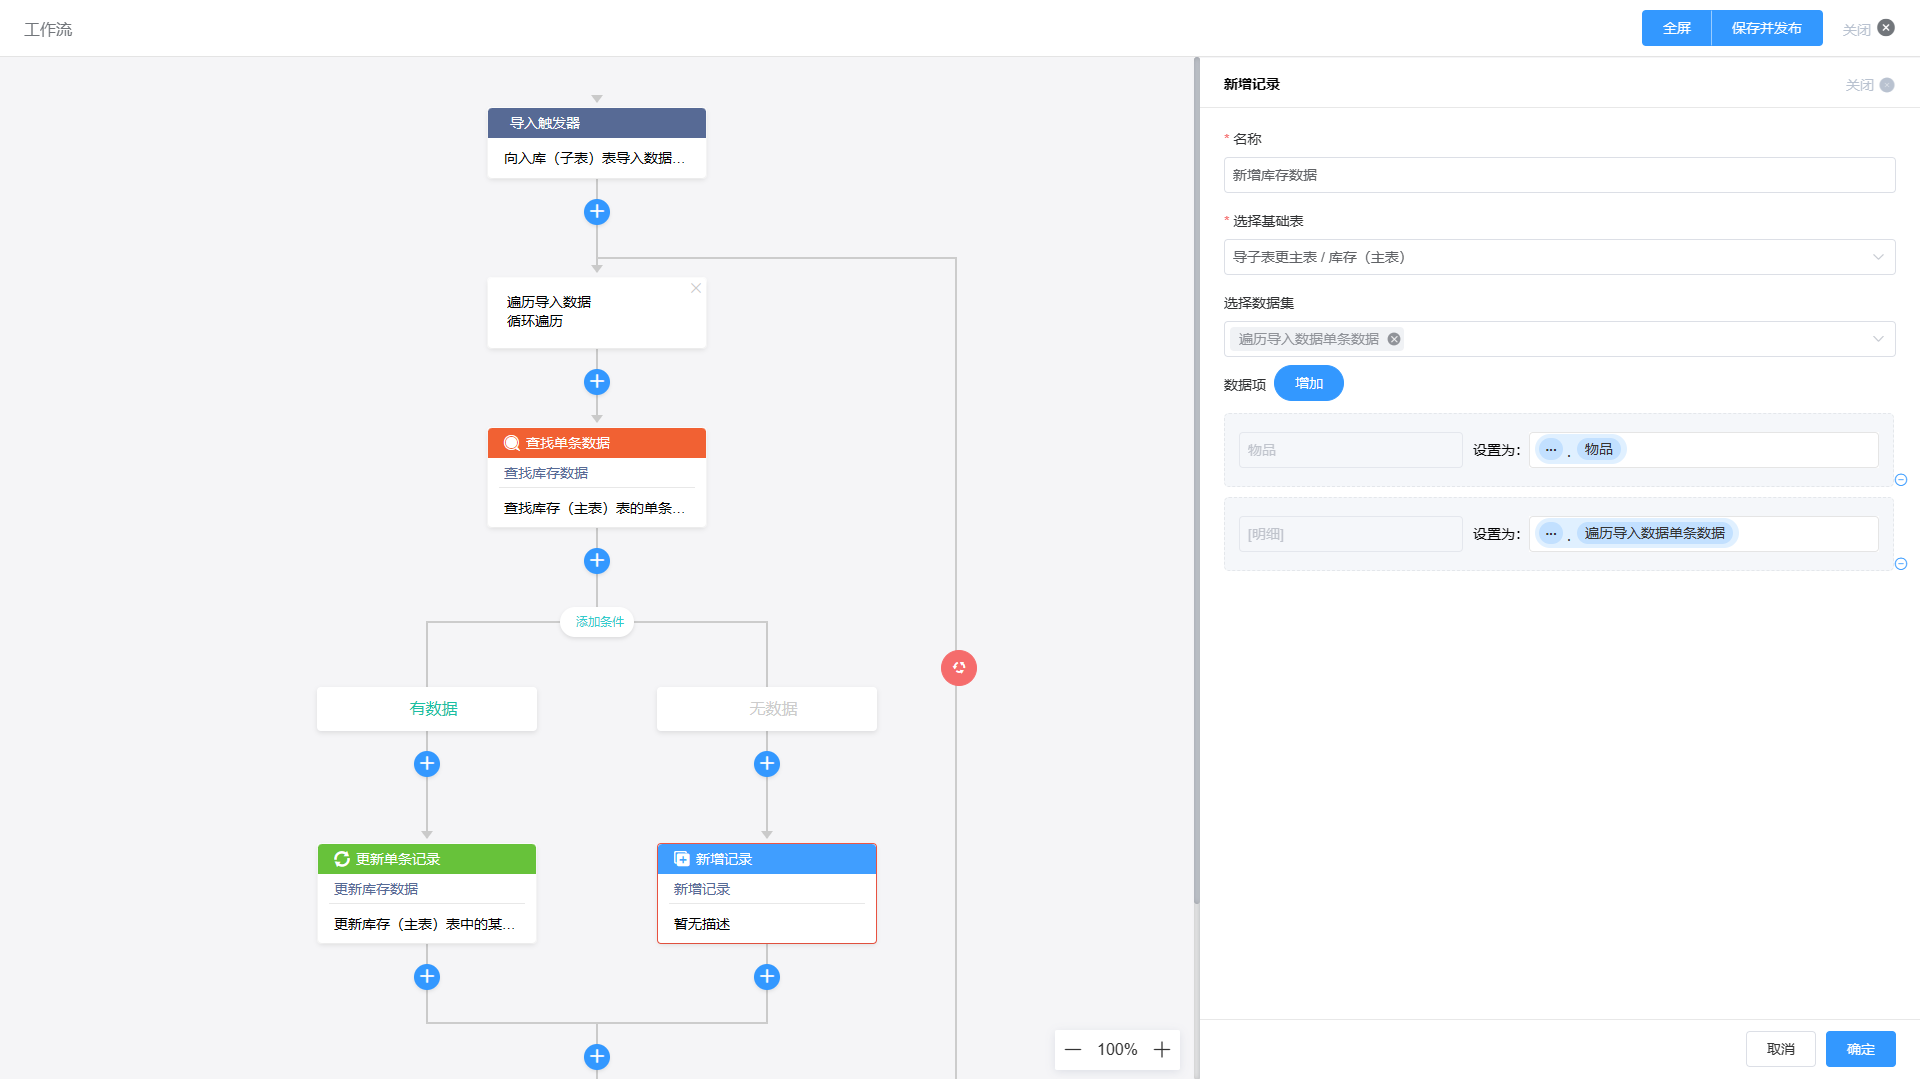Confirm with the 确定 button

[1861, 1049]
